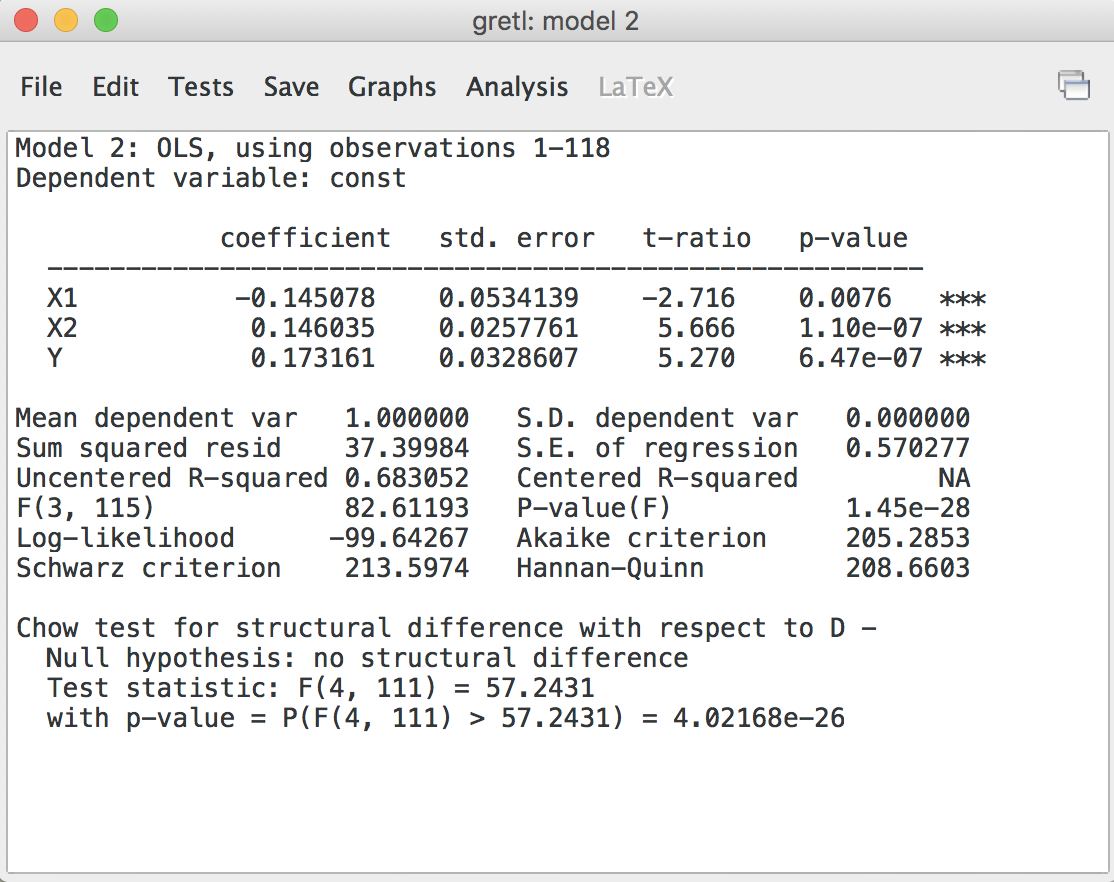The height and width of the screenshot is (882, 1114).
Task: Open the gretl windows list icon
Action: coord(1075,86)
